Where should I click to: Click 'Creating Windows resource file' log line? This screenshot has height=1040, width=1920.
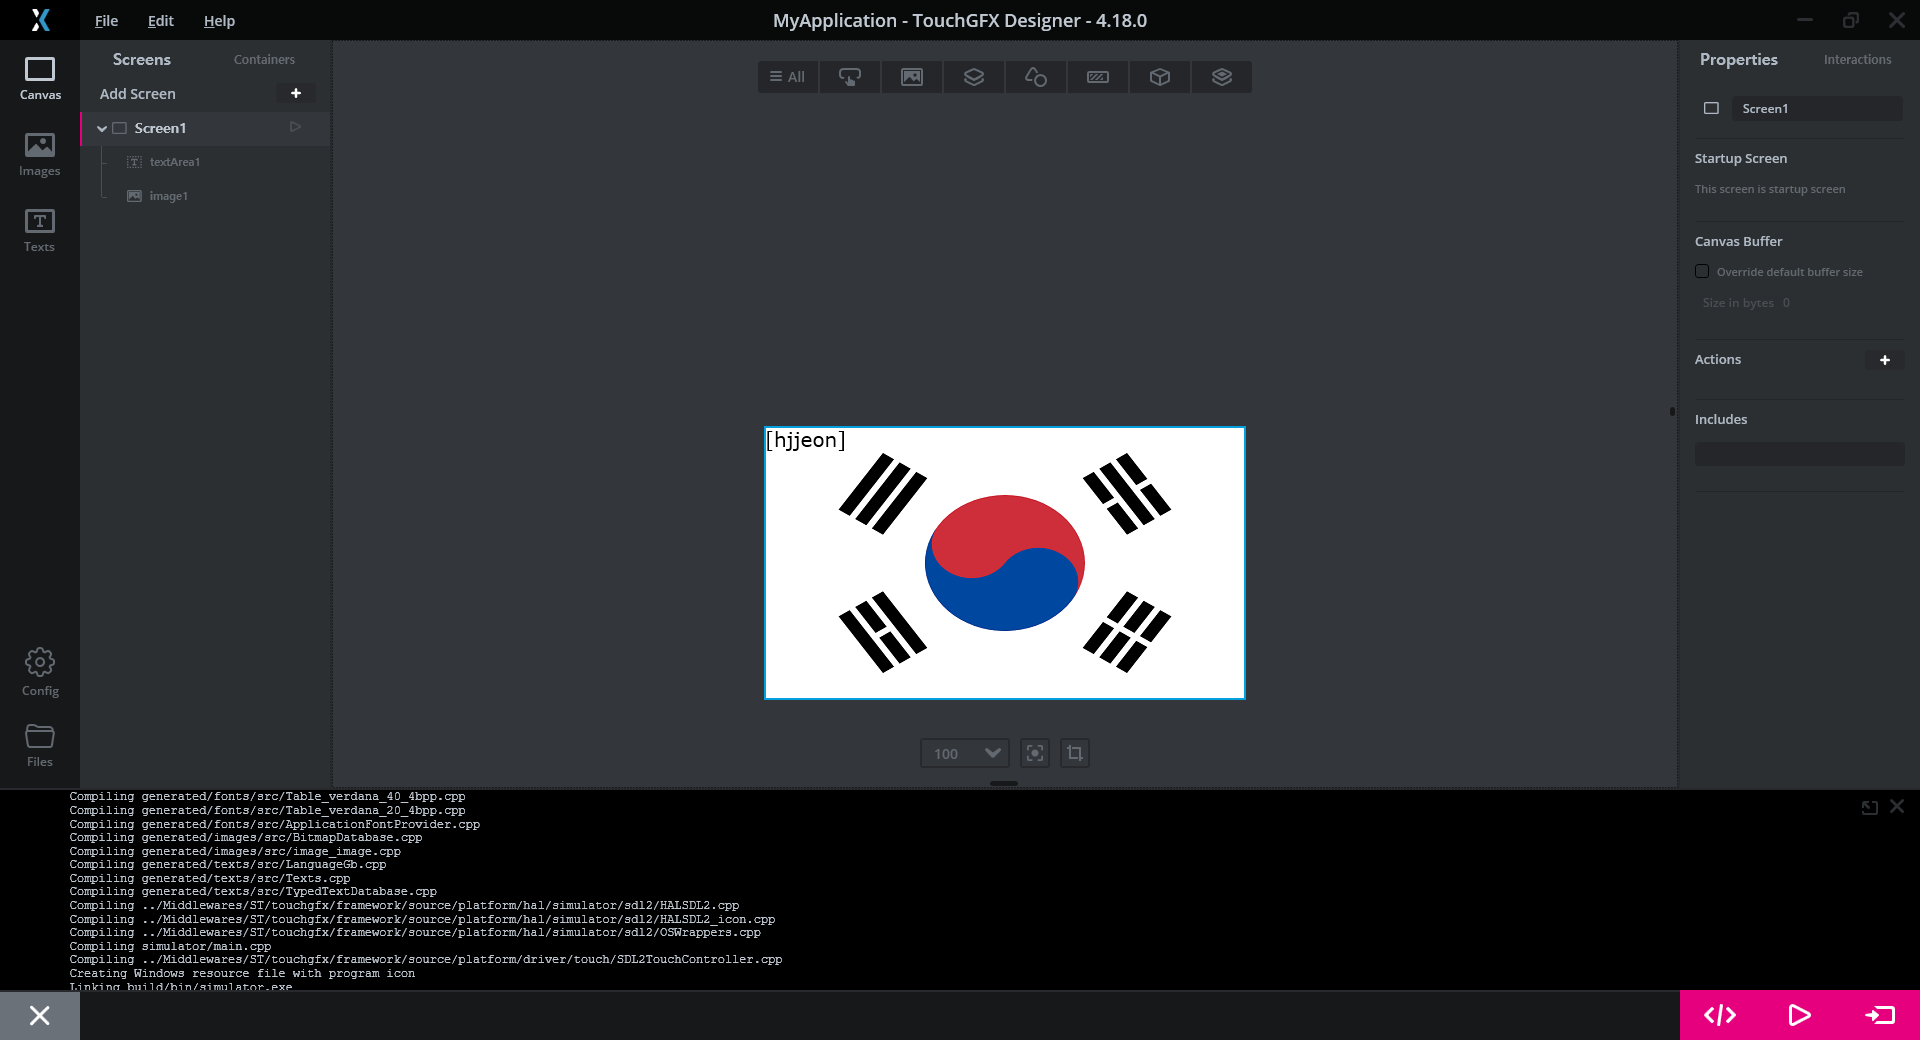pos(242,973)
